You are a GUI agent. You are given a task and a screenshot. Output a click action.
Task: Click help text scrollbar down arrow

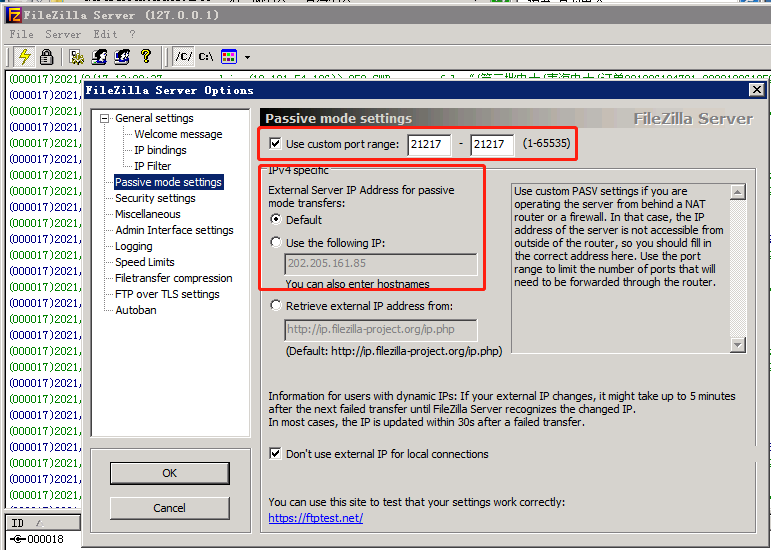(x=738, y=345)
